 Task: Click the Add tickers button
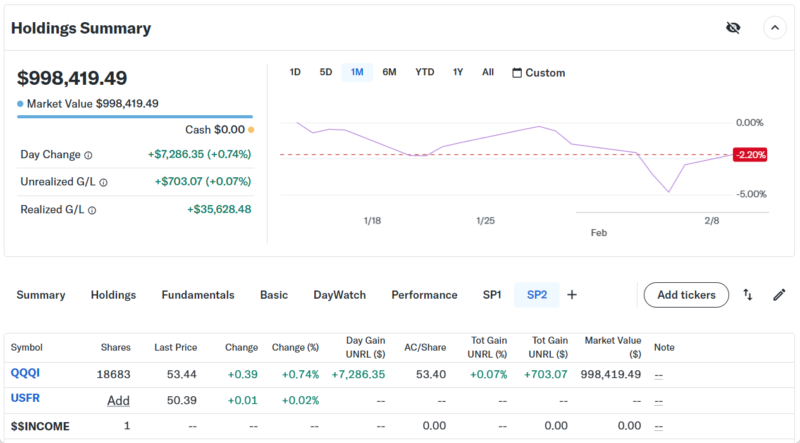click(x=685, y=295)
